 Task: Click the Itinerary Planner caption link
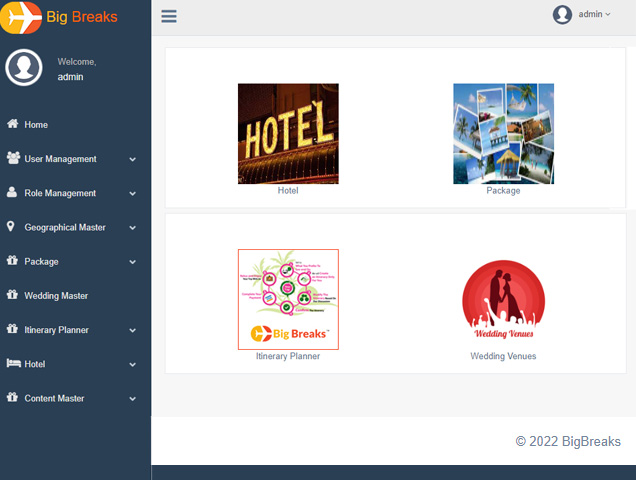[288, 356]
